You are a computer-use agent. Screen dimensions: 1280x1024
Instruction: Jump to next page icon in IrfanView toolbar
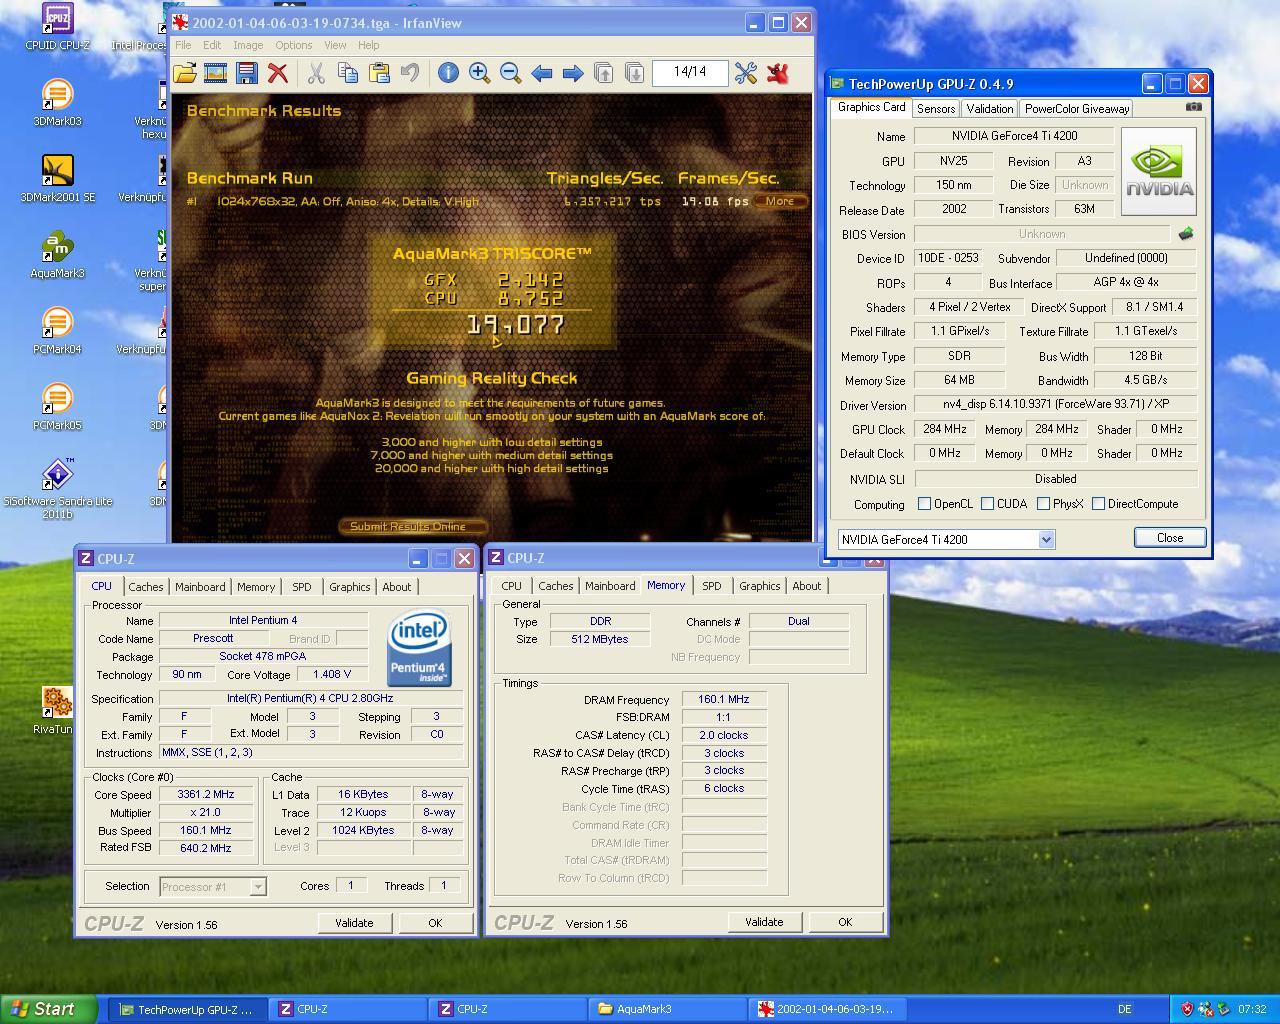coord(634,72)
